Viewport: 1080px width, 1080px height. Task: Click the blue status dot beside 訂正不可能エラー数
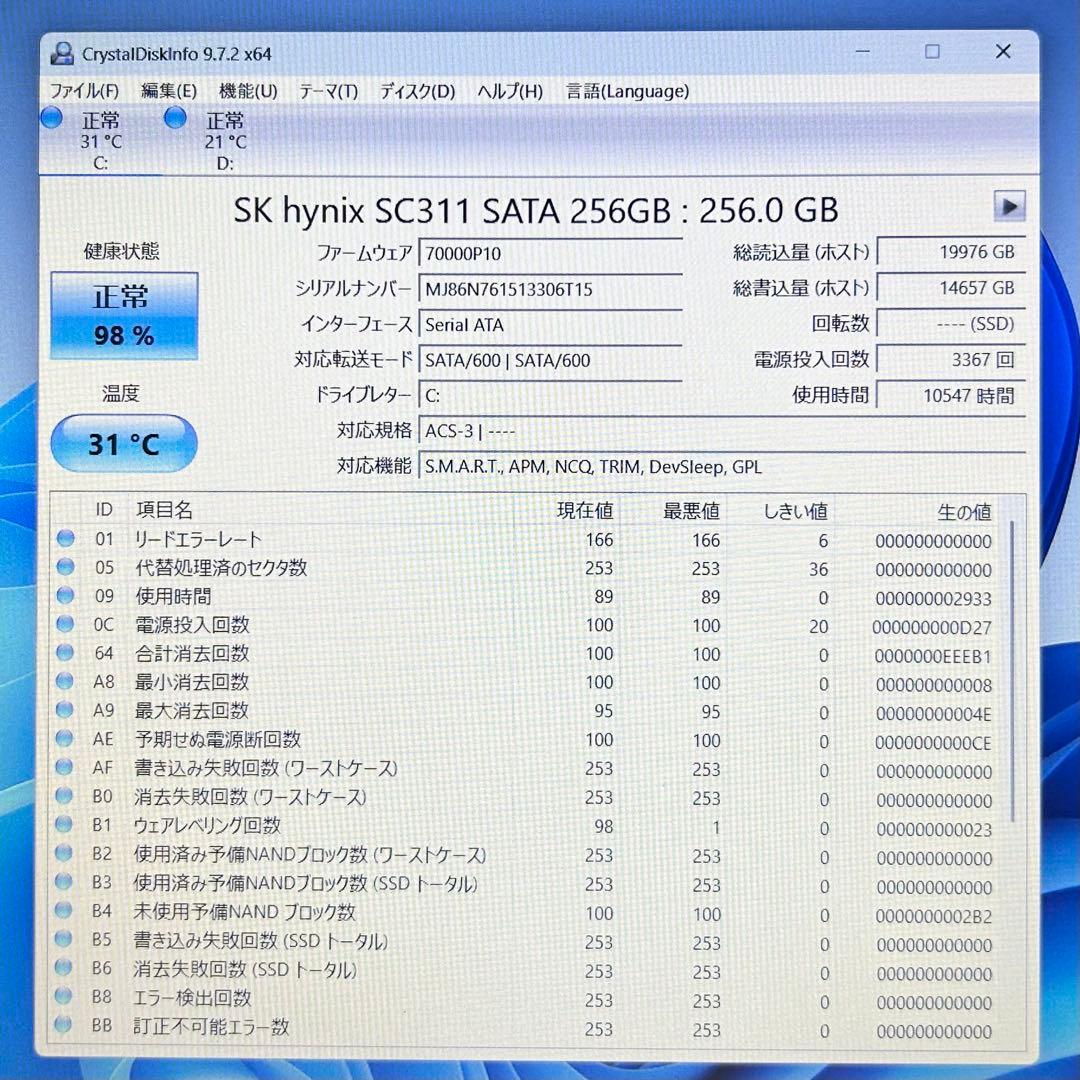coord(65,1026)
